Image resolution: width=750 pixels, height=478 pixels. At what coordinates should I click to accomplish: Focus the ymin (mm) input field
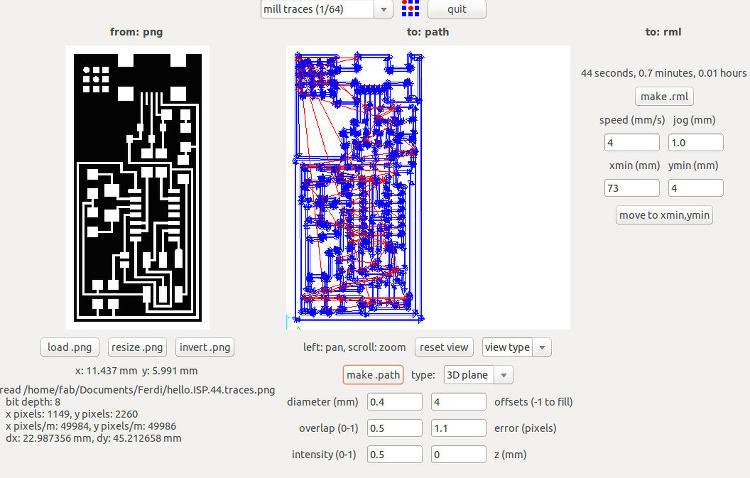(695, 188)
